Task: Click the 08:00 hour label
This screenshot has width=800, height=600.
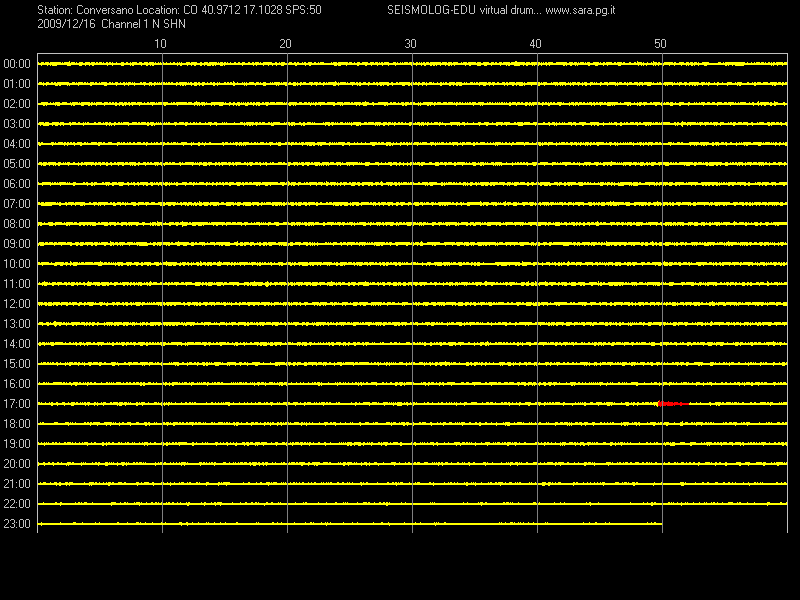Action: click(17, 224)
